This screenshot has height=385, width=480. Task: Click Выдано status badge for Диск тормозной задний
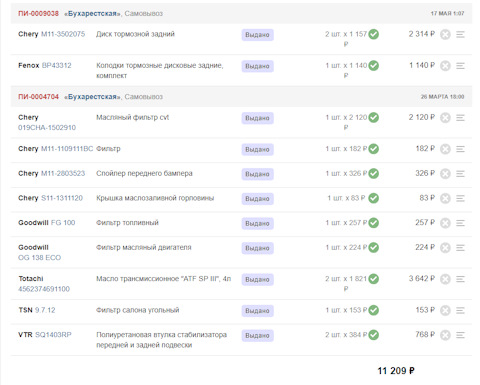click(258, 35)
